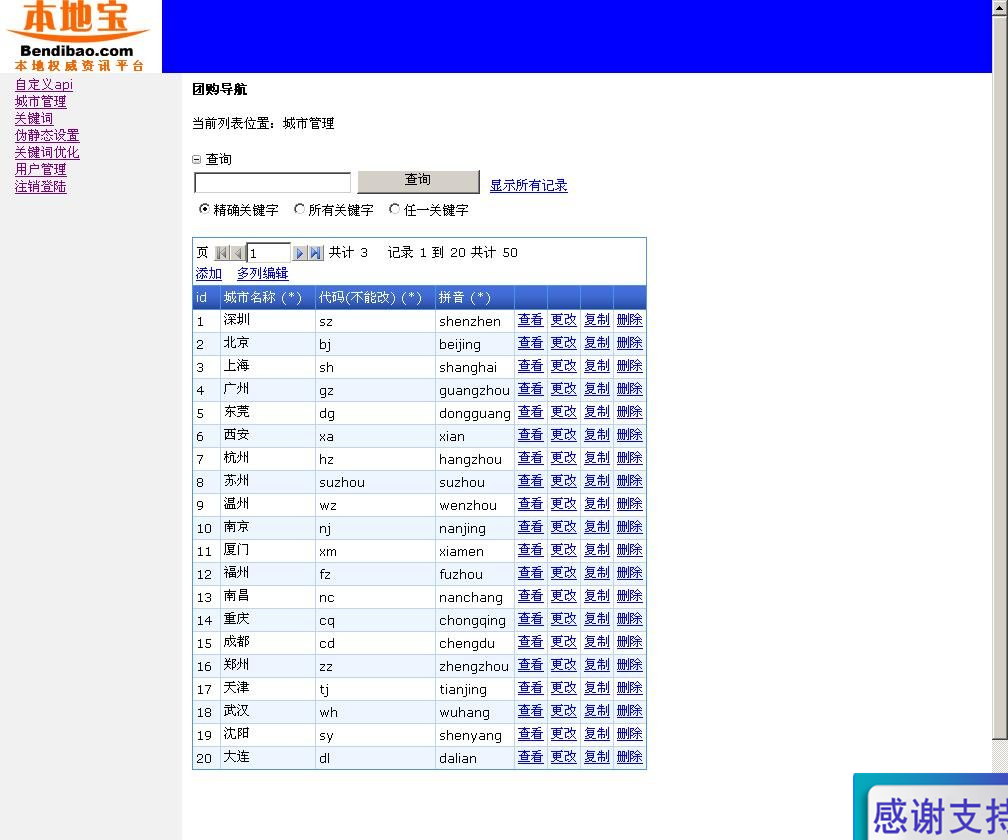The image size is (1008, 840).
Task: Delete the 广州 row with 删除
Action: coord(629,389)
